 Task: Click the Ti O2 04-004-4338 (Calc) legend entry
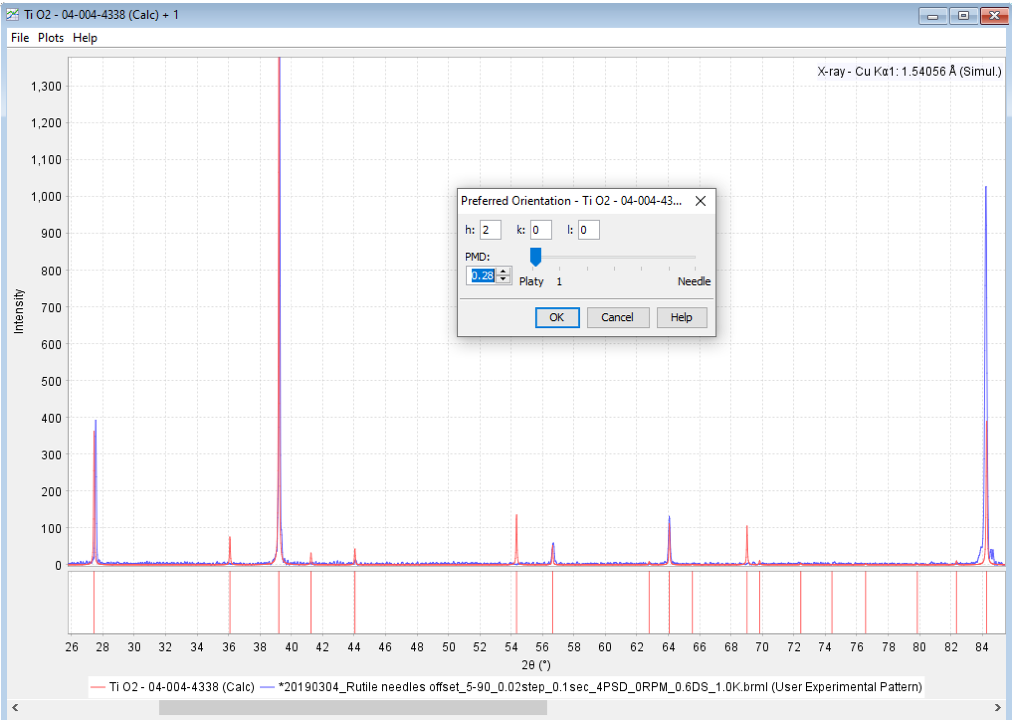[x=173, y=686]
